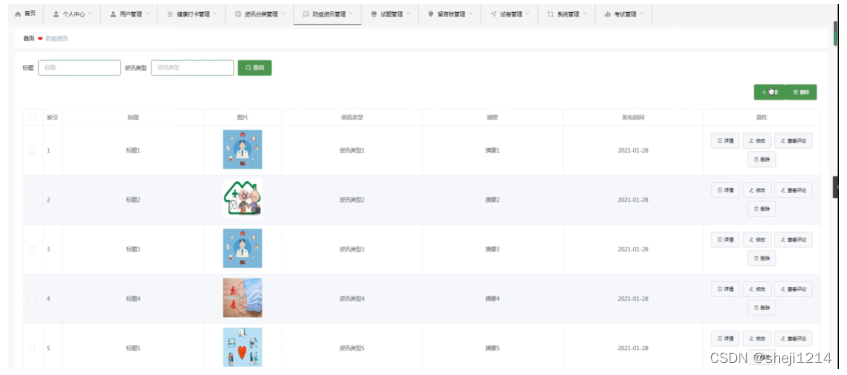
Task: Open the green house thumbnail of 标题2
Action: [x=243, y=199]
